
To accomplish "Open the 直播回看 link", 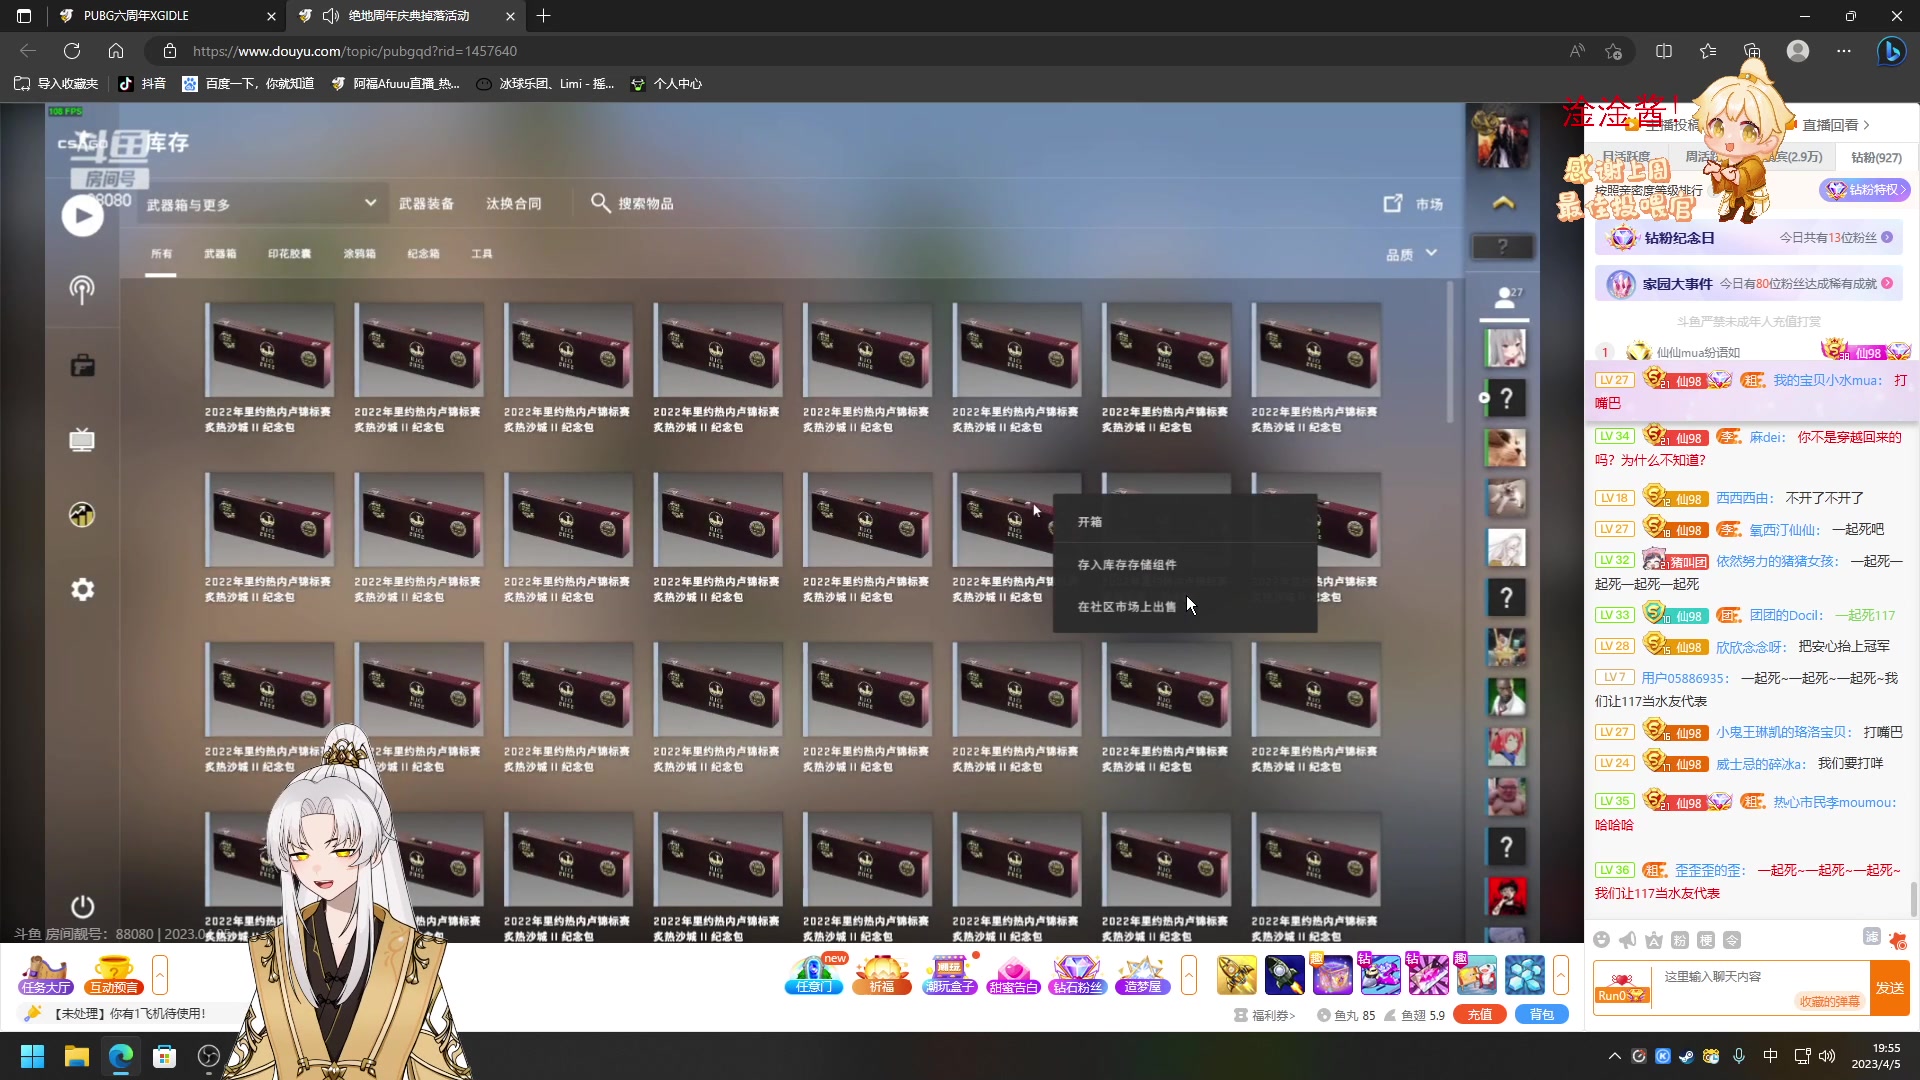I will [x=1836, y=125].
